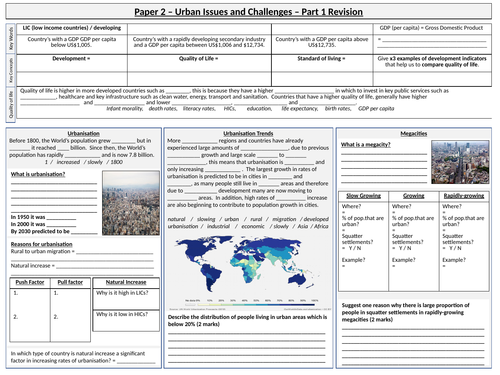
Task: Click the 'Pull factor' column header
Action: (70, 282)
